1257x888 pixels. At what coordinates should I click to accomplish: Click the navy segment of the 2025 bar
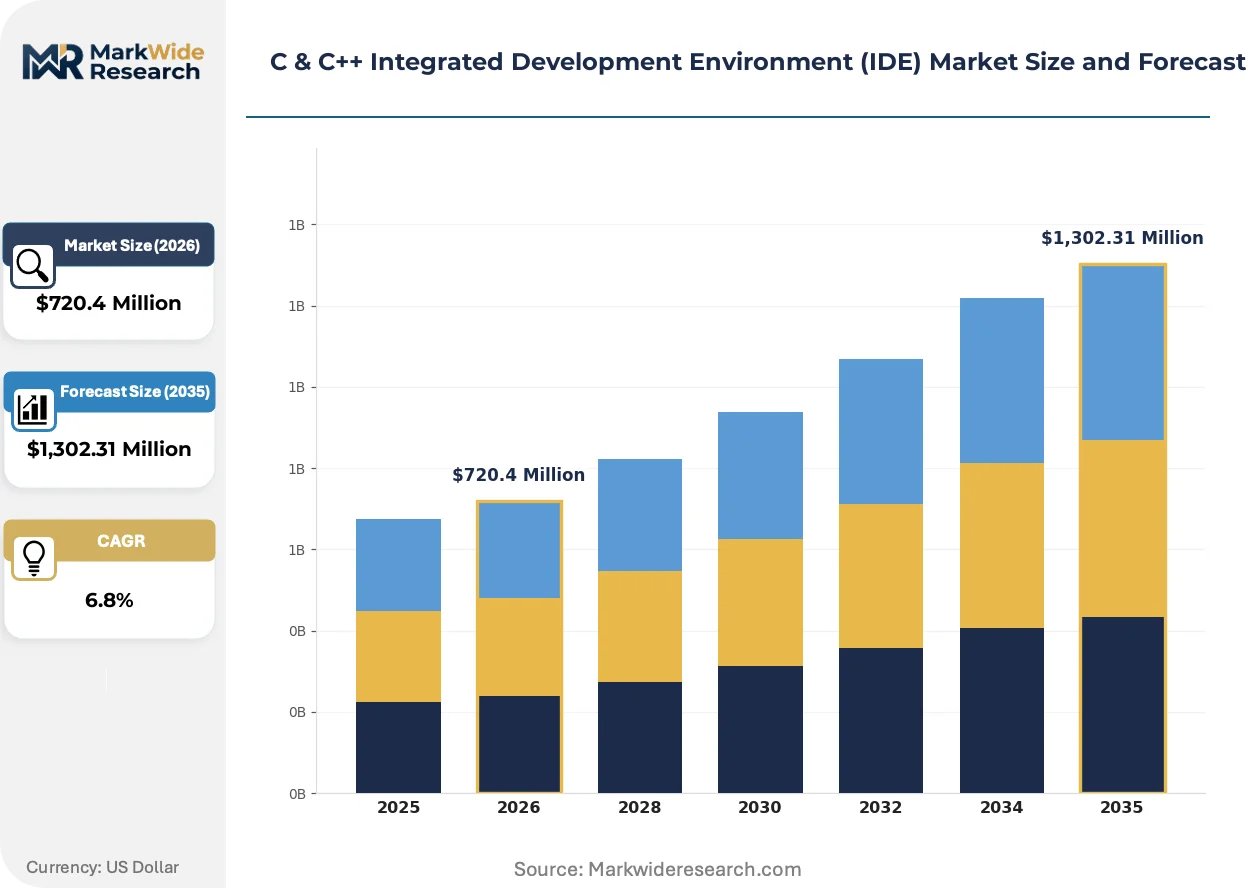pyautogui.click(x=398, y=748)
